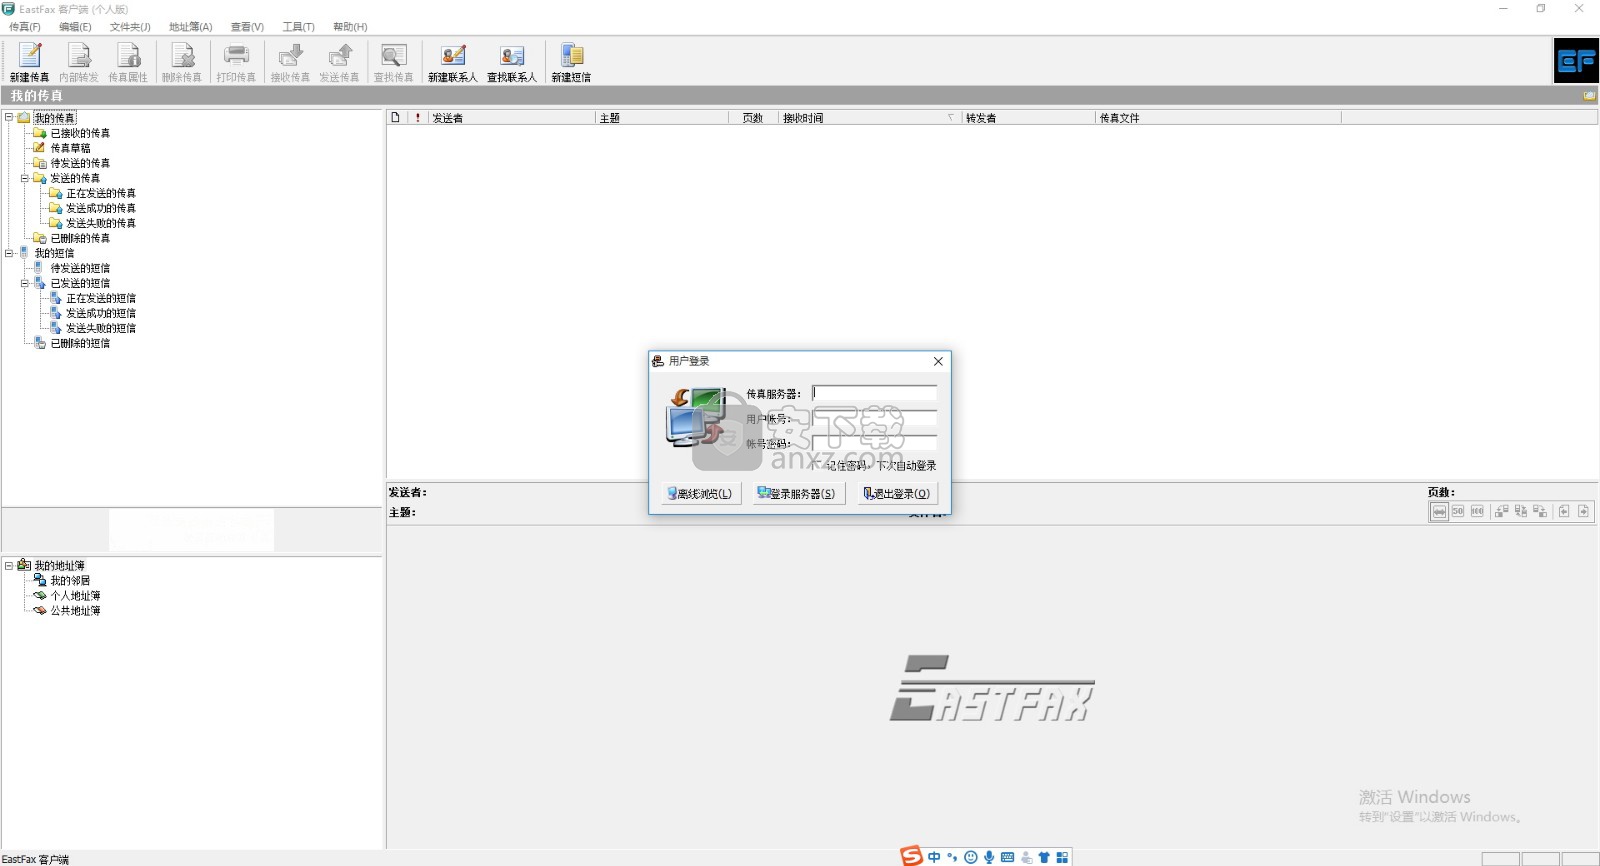Click the previous page arrow icon
Image resolution: width=1600 pixels, height=866 pixels.
[x=1564, y=512]
